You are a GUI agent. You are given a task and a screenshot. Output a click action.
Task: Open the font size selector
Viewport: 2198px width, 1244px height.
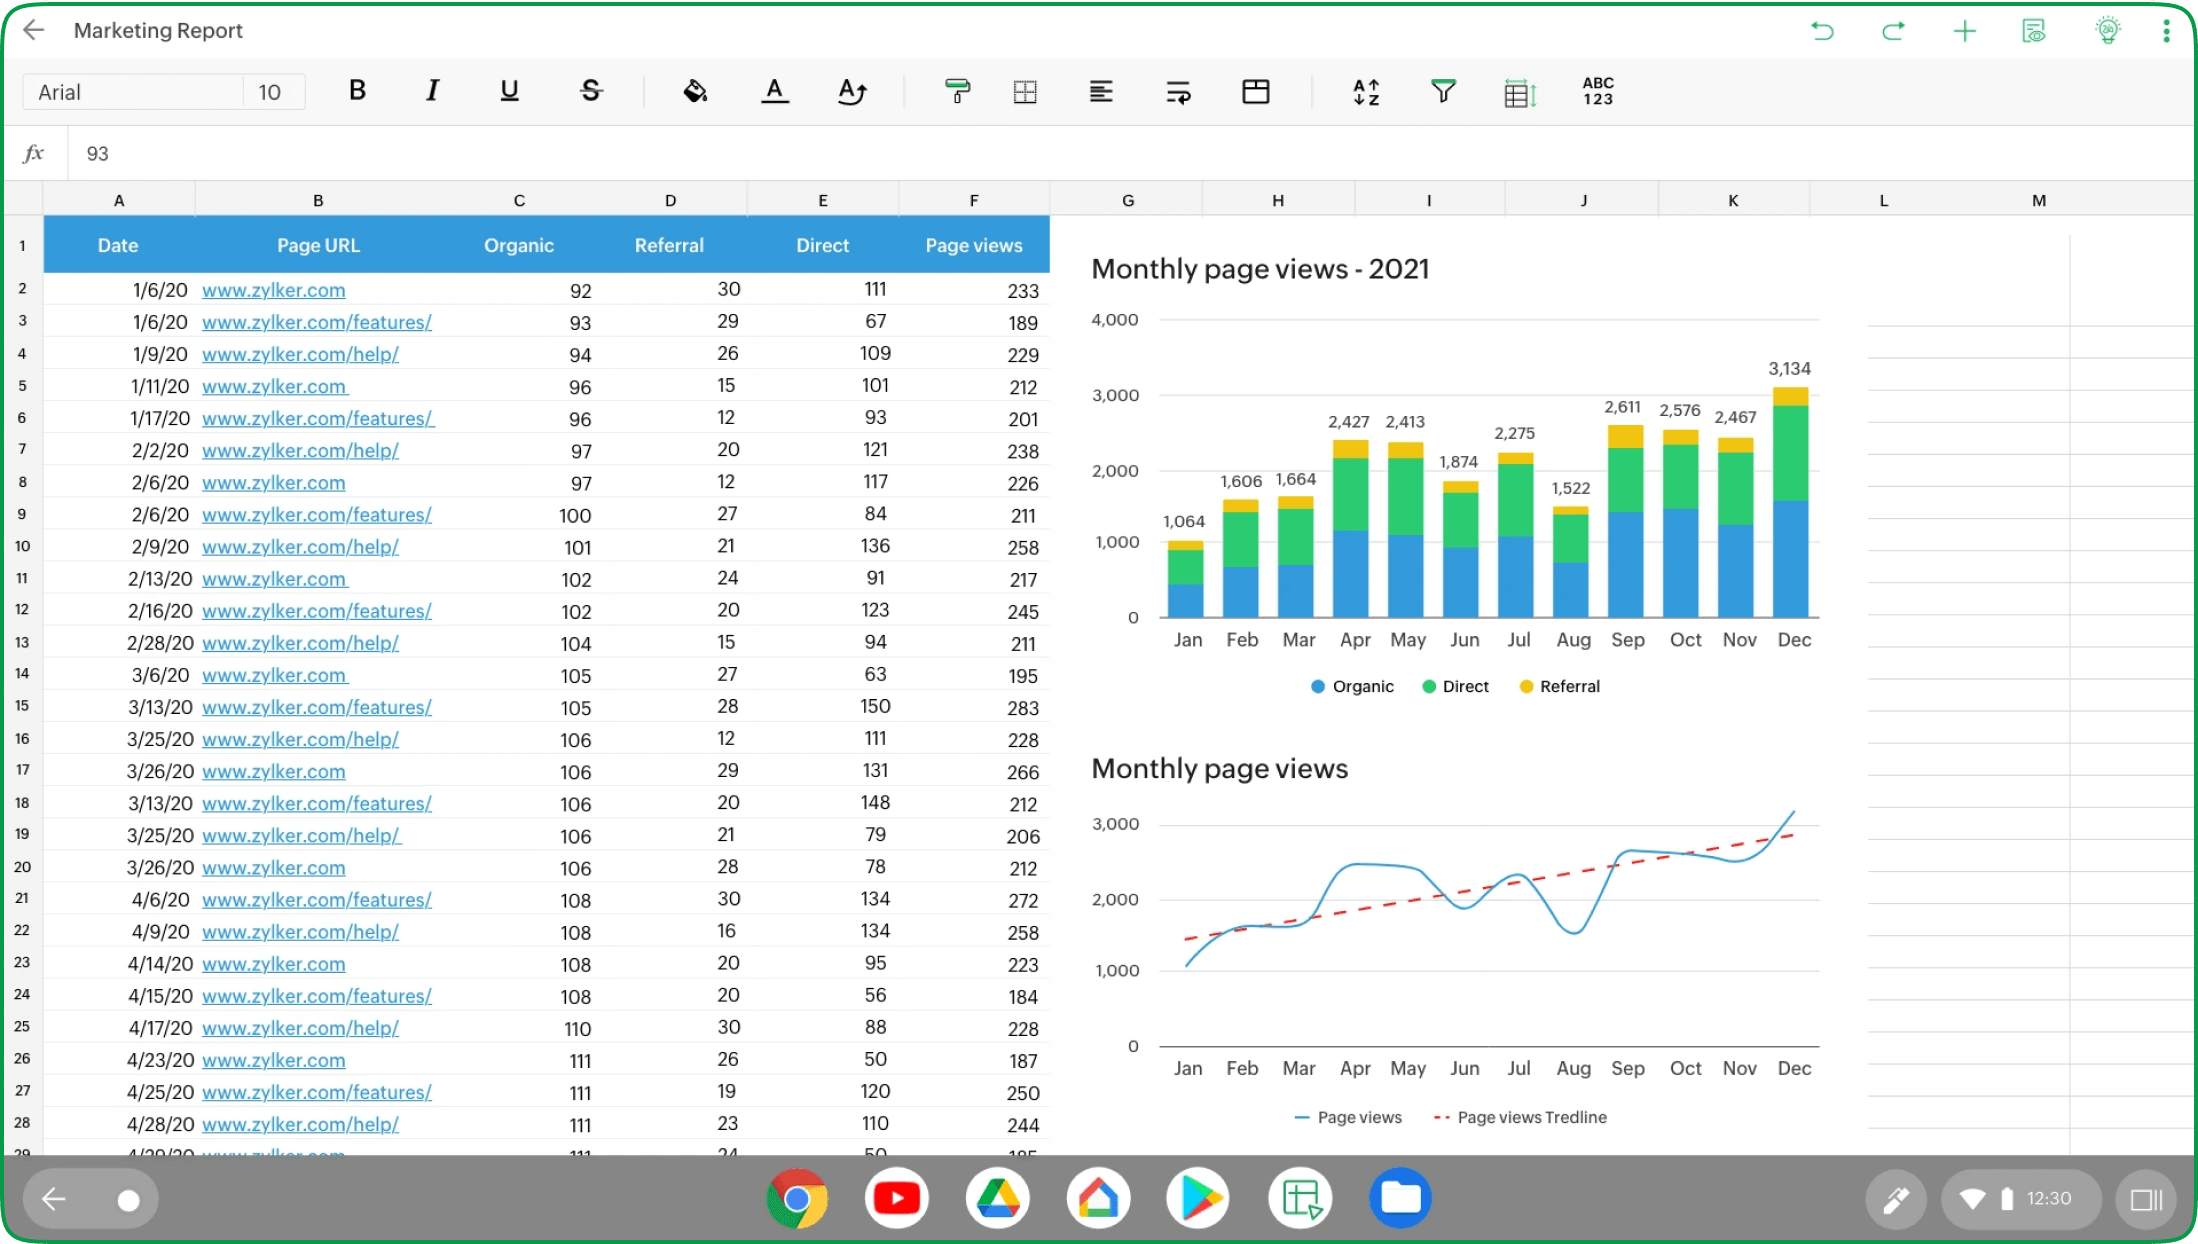click(270, 91)
